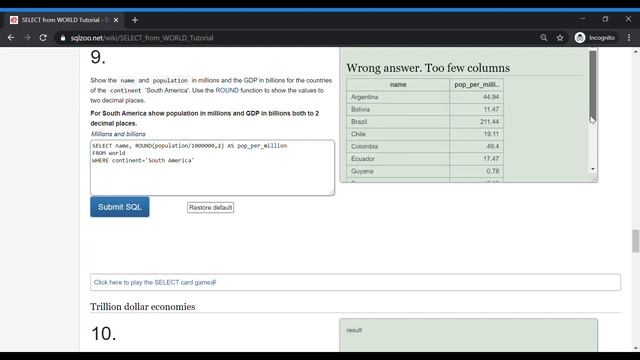Click the 0.78 population value
This screenshot has height=360, width=640.
click(x=492, y=171)
